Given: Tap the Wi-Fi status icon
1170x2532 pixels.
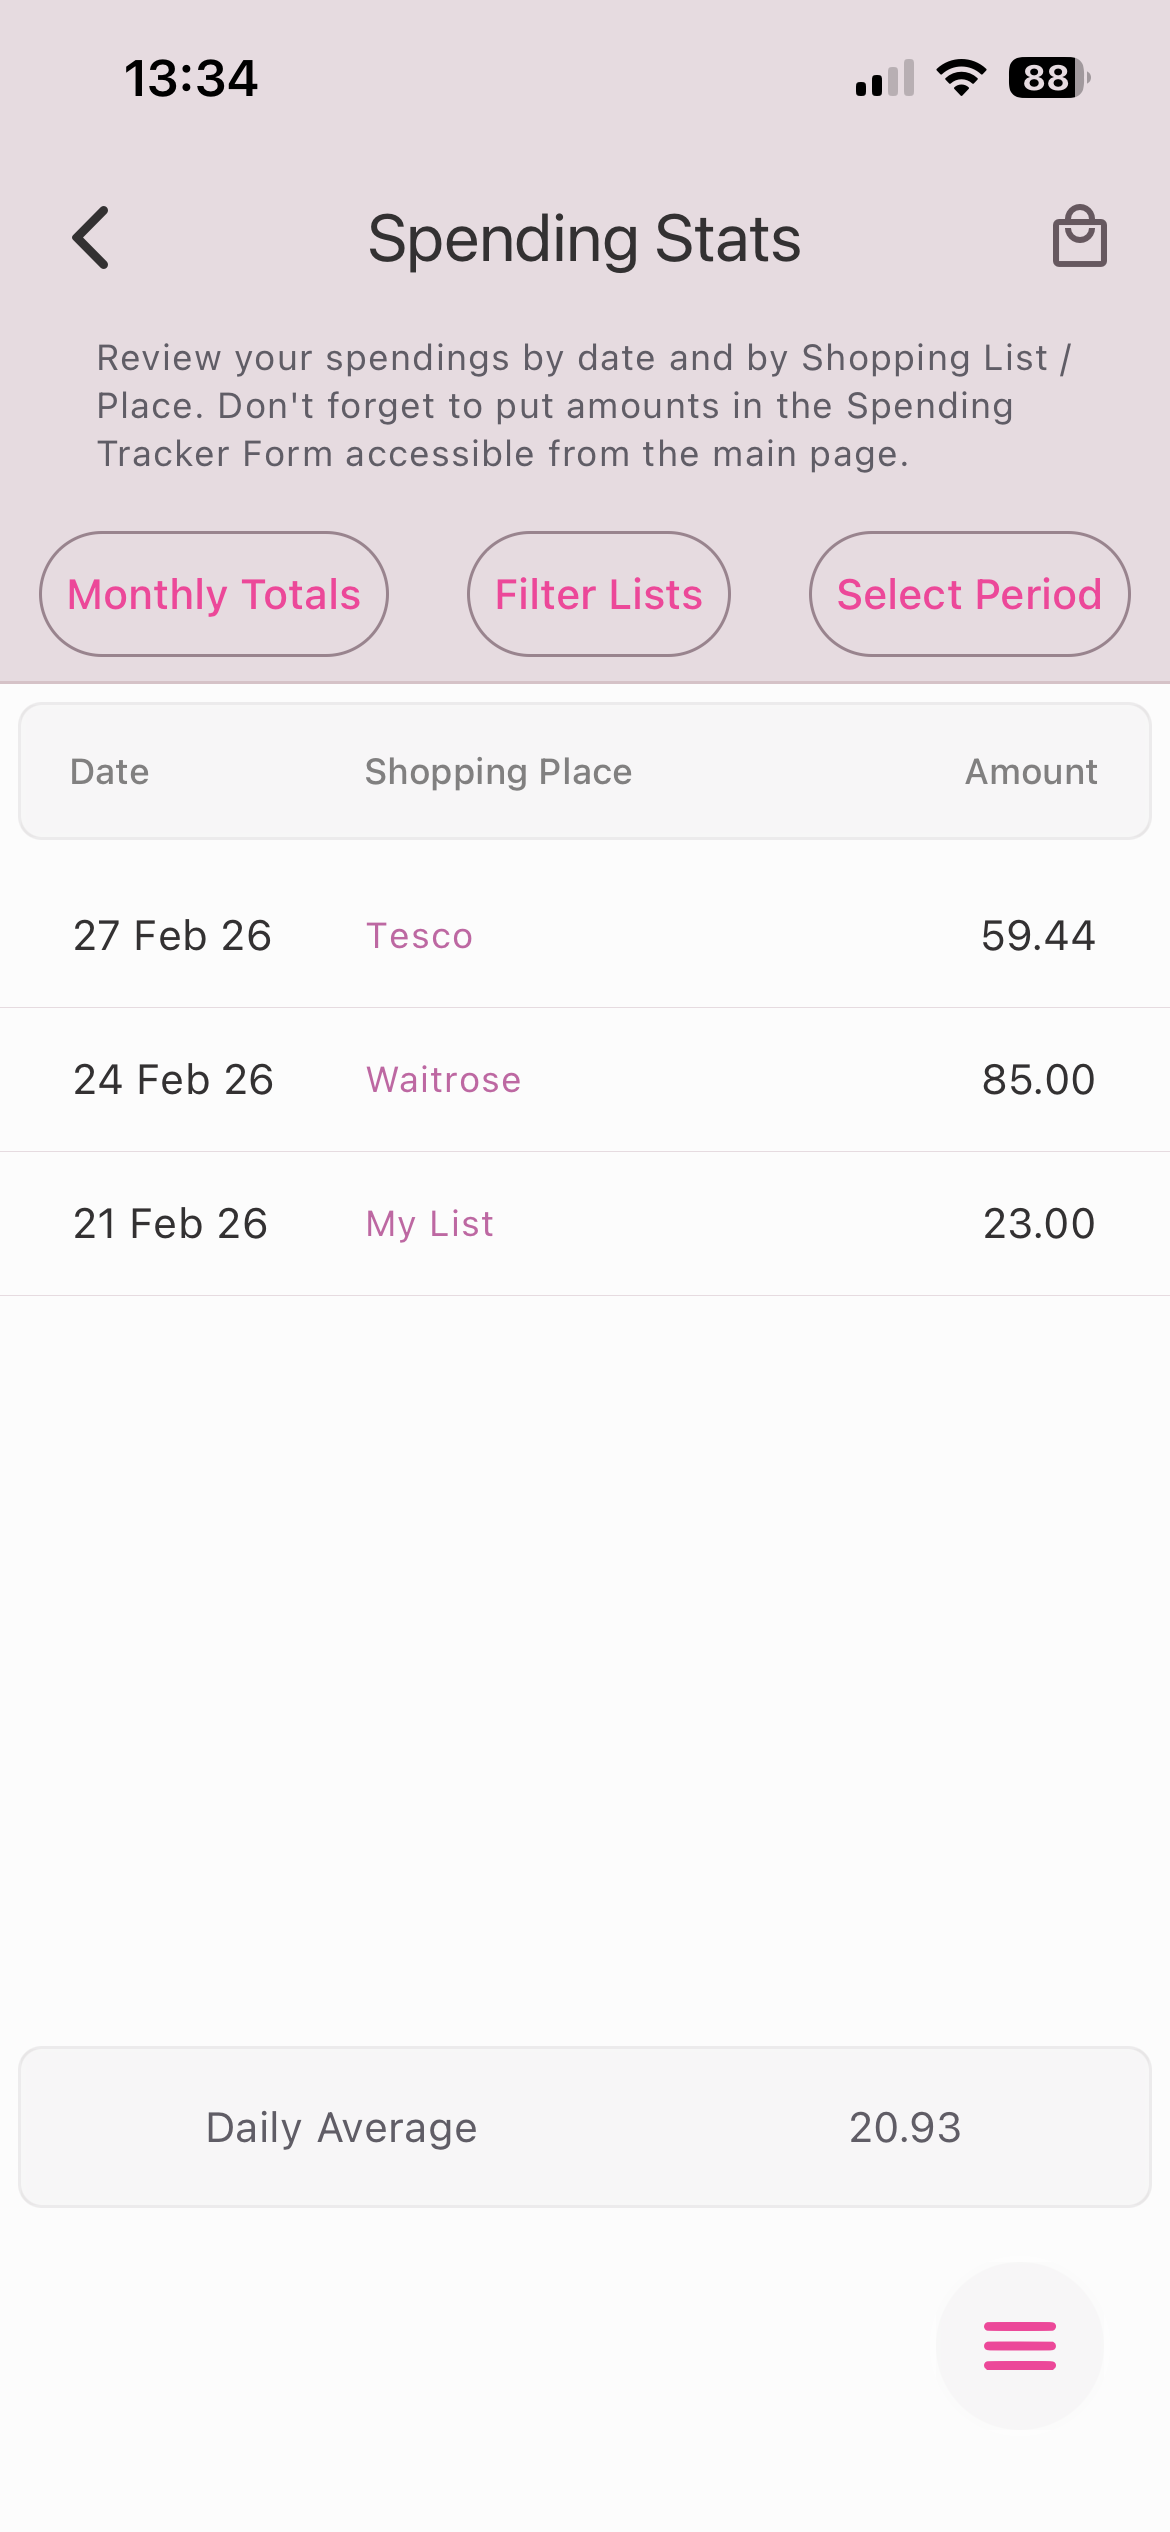Looking at the screenshot, I should click(x=961, y=78).
